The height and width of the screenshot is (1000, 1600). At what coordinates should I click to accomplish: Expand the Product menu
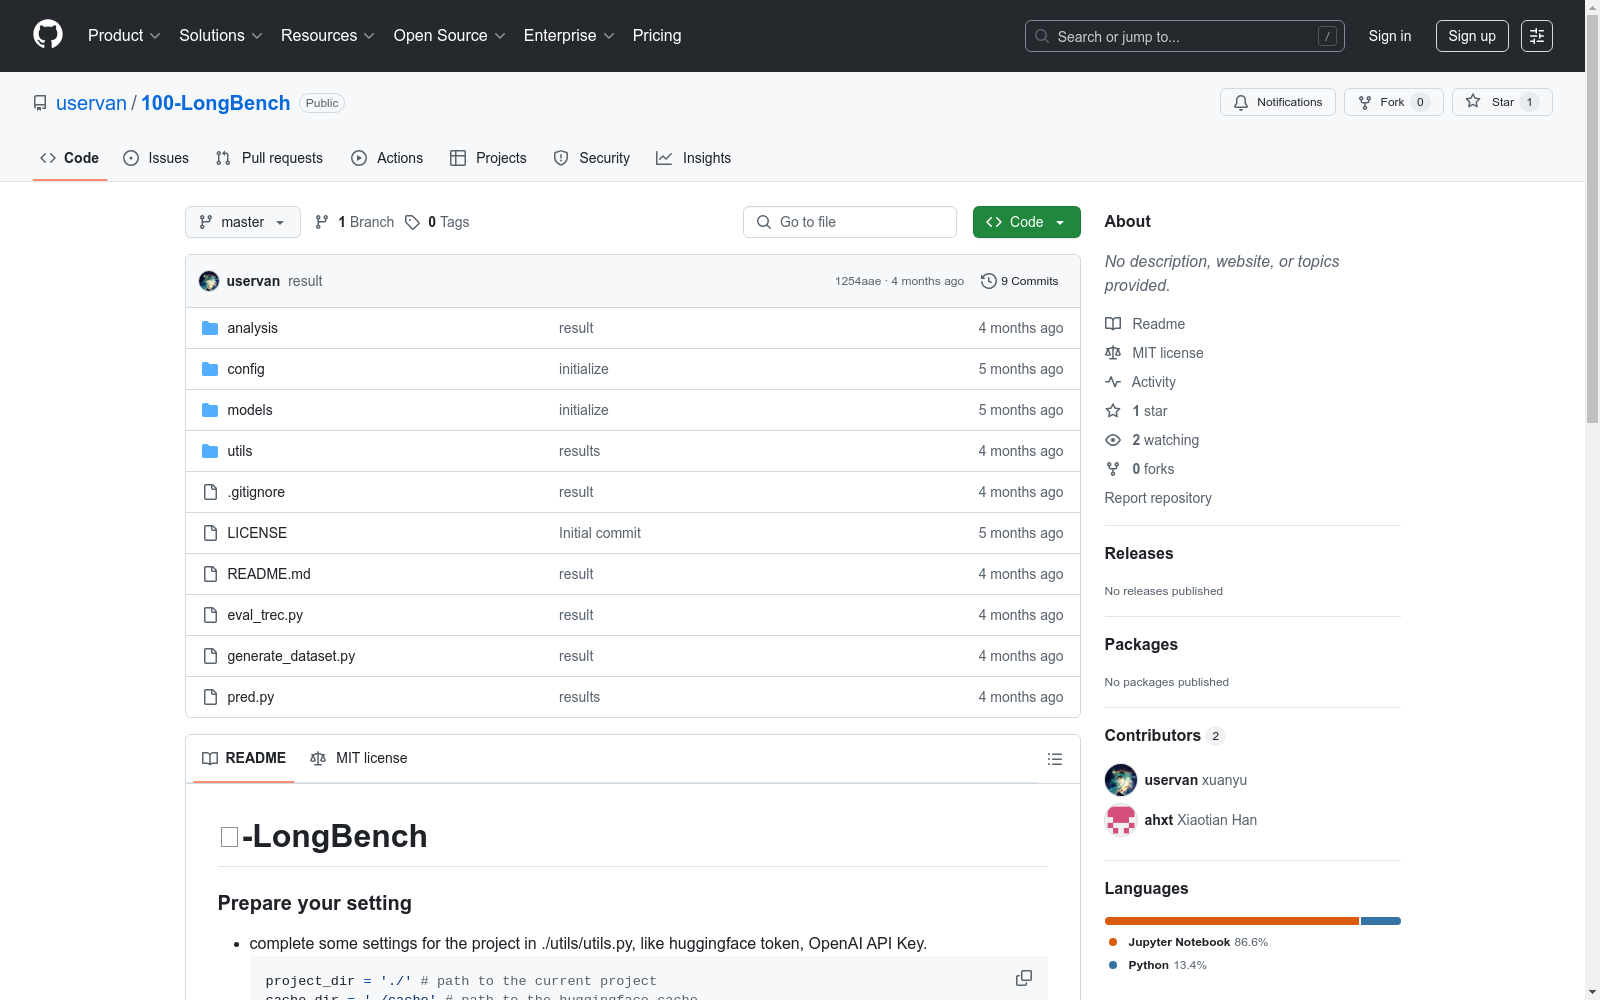pyautogui.click(x=124, y=36)
